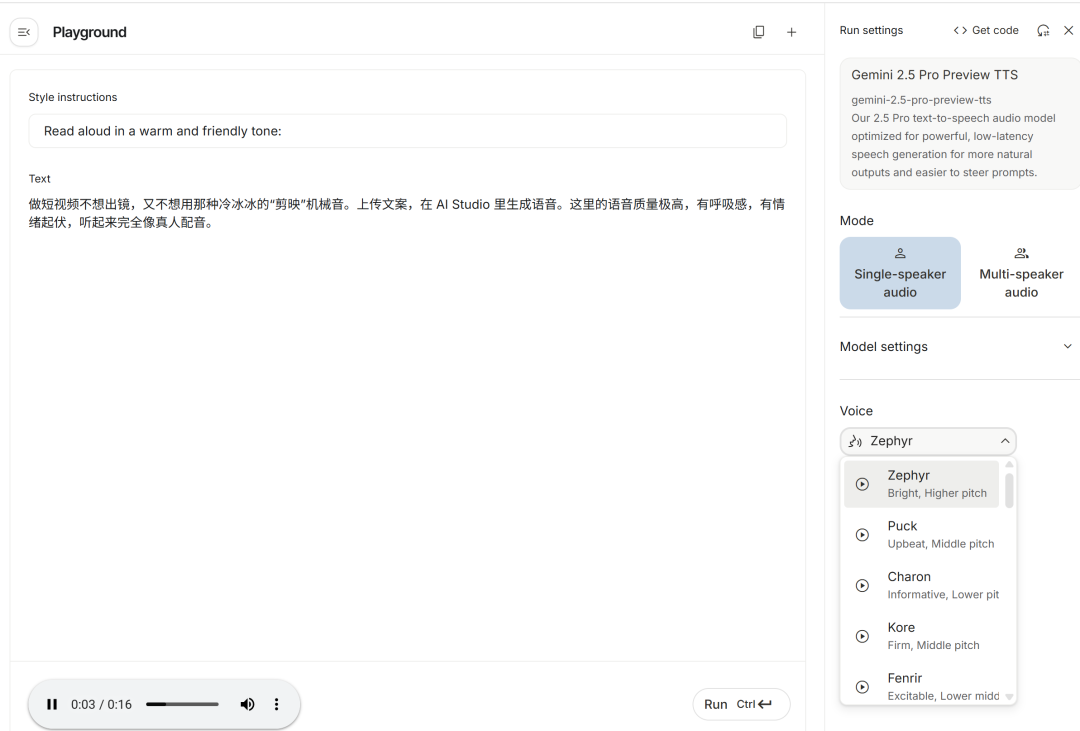
Task: Select Single-speaker audio mode
Action: (900, 273)
